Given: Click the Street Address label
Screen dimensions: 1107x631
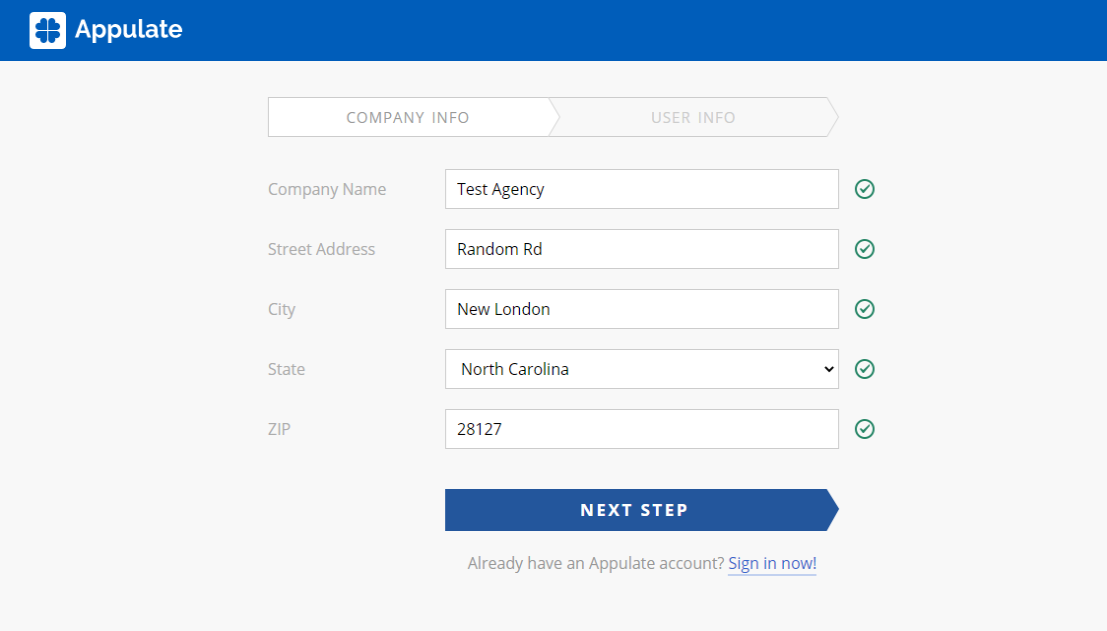Looking at the screenshot, I should (321, 249).
